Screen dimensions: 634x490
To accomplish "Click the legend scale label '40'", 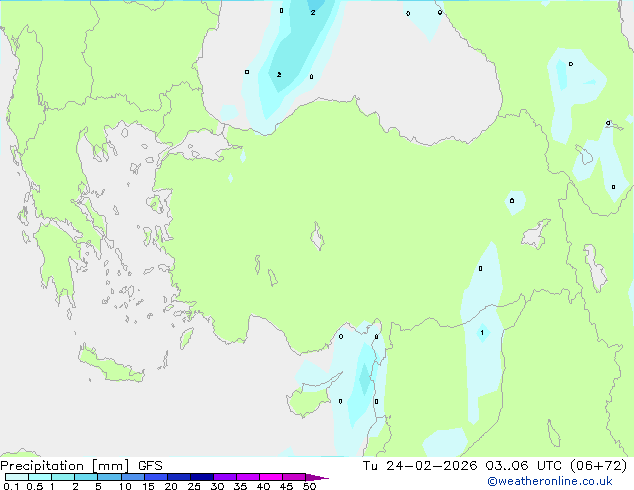I will tap(263, 486).
